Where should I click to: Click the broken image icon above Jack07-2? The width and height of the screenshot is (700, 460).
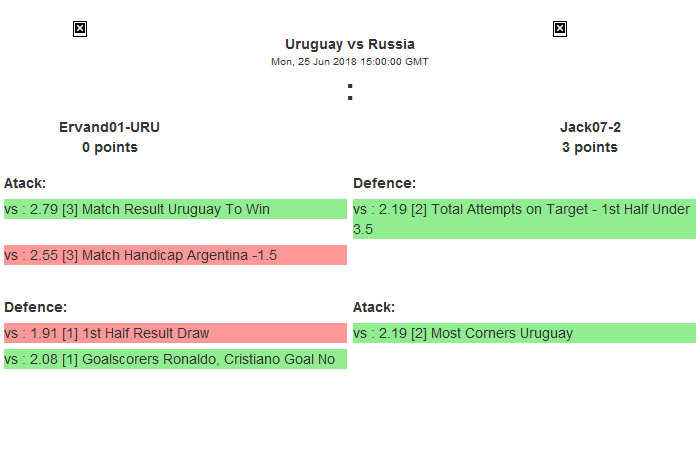click(560, 29)
